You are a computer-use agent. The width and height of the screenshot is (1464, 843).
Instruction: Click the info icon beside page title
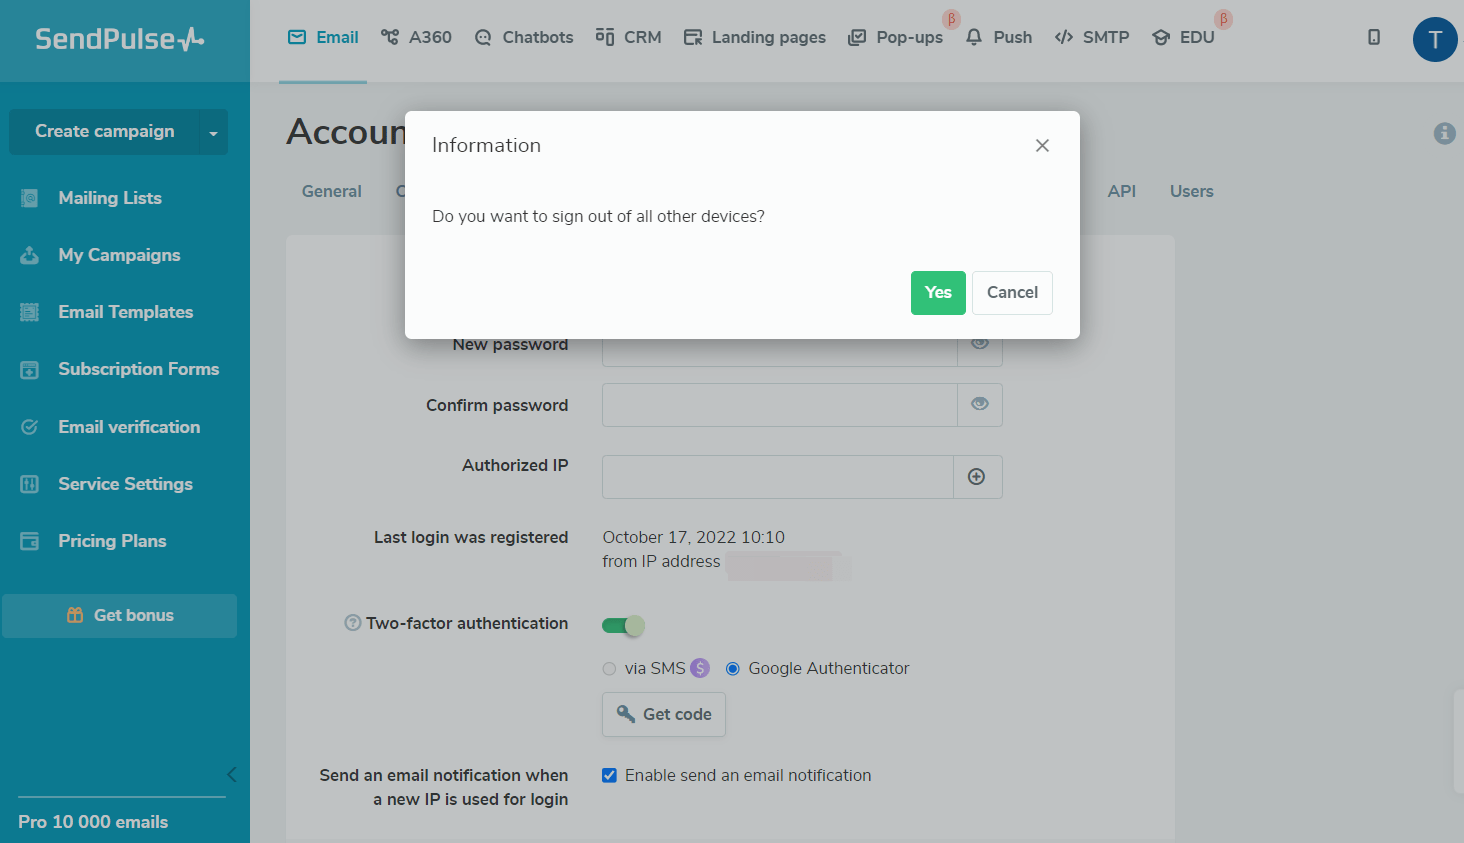[x=1444, y=133]
